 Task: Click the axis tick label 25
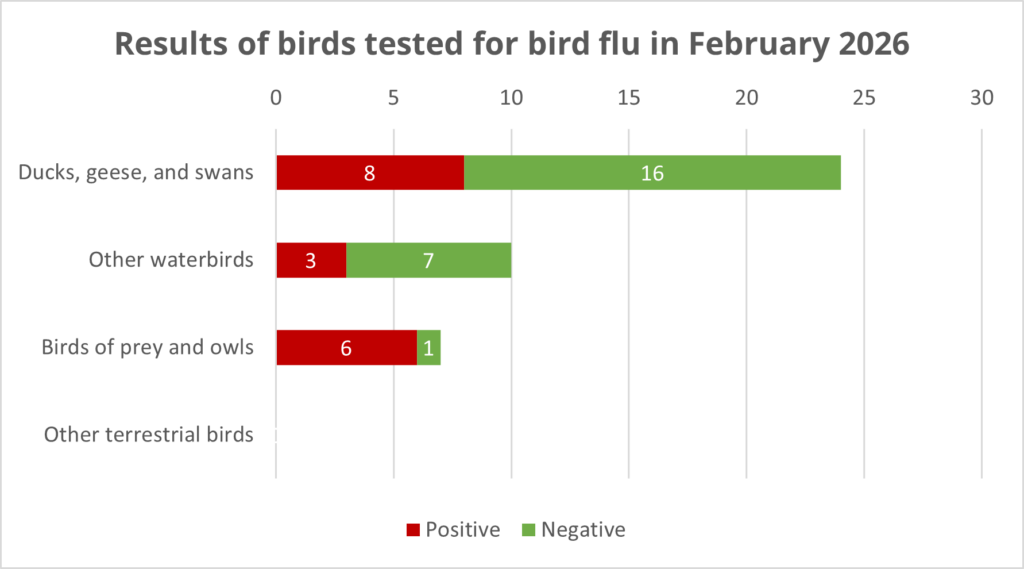(864, 98)
